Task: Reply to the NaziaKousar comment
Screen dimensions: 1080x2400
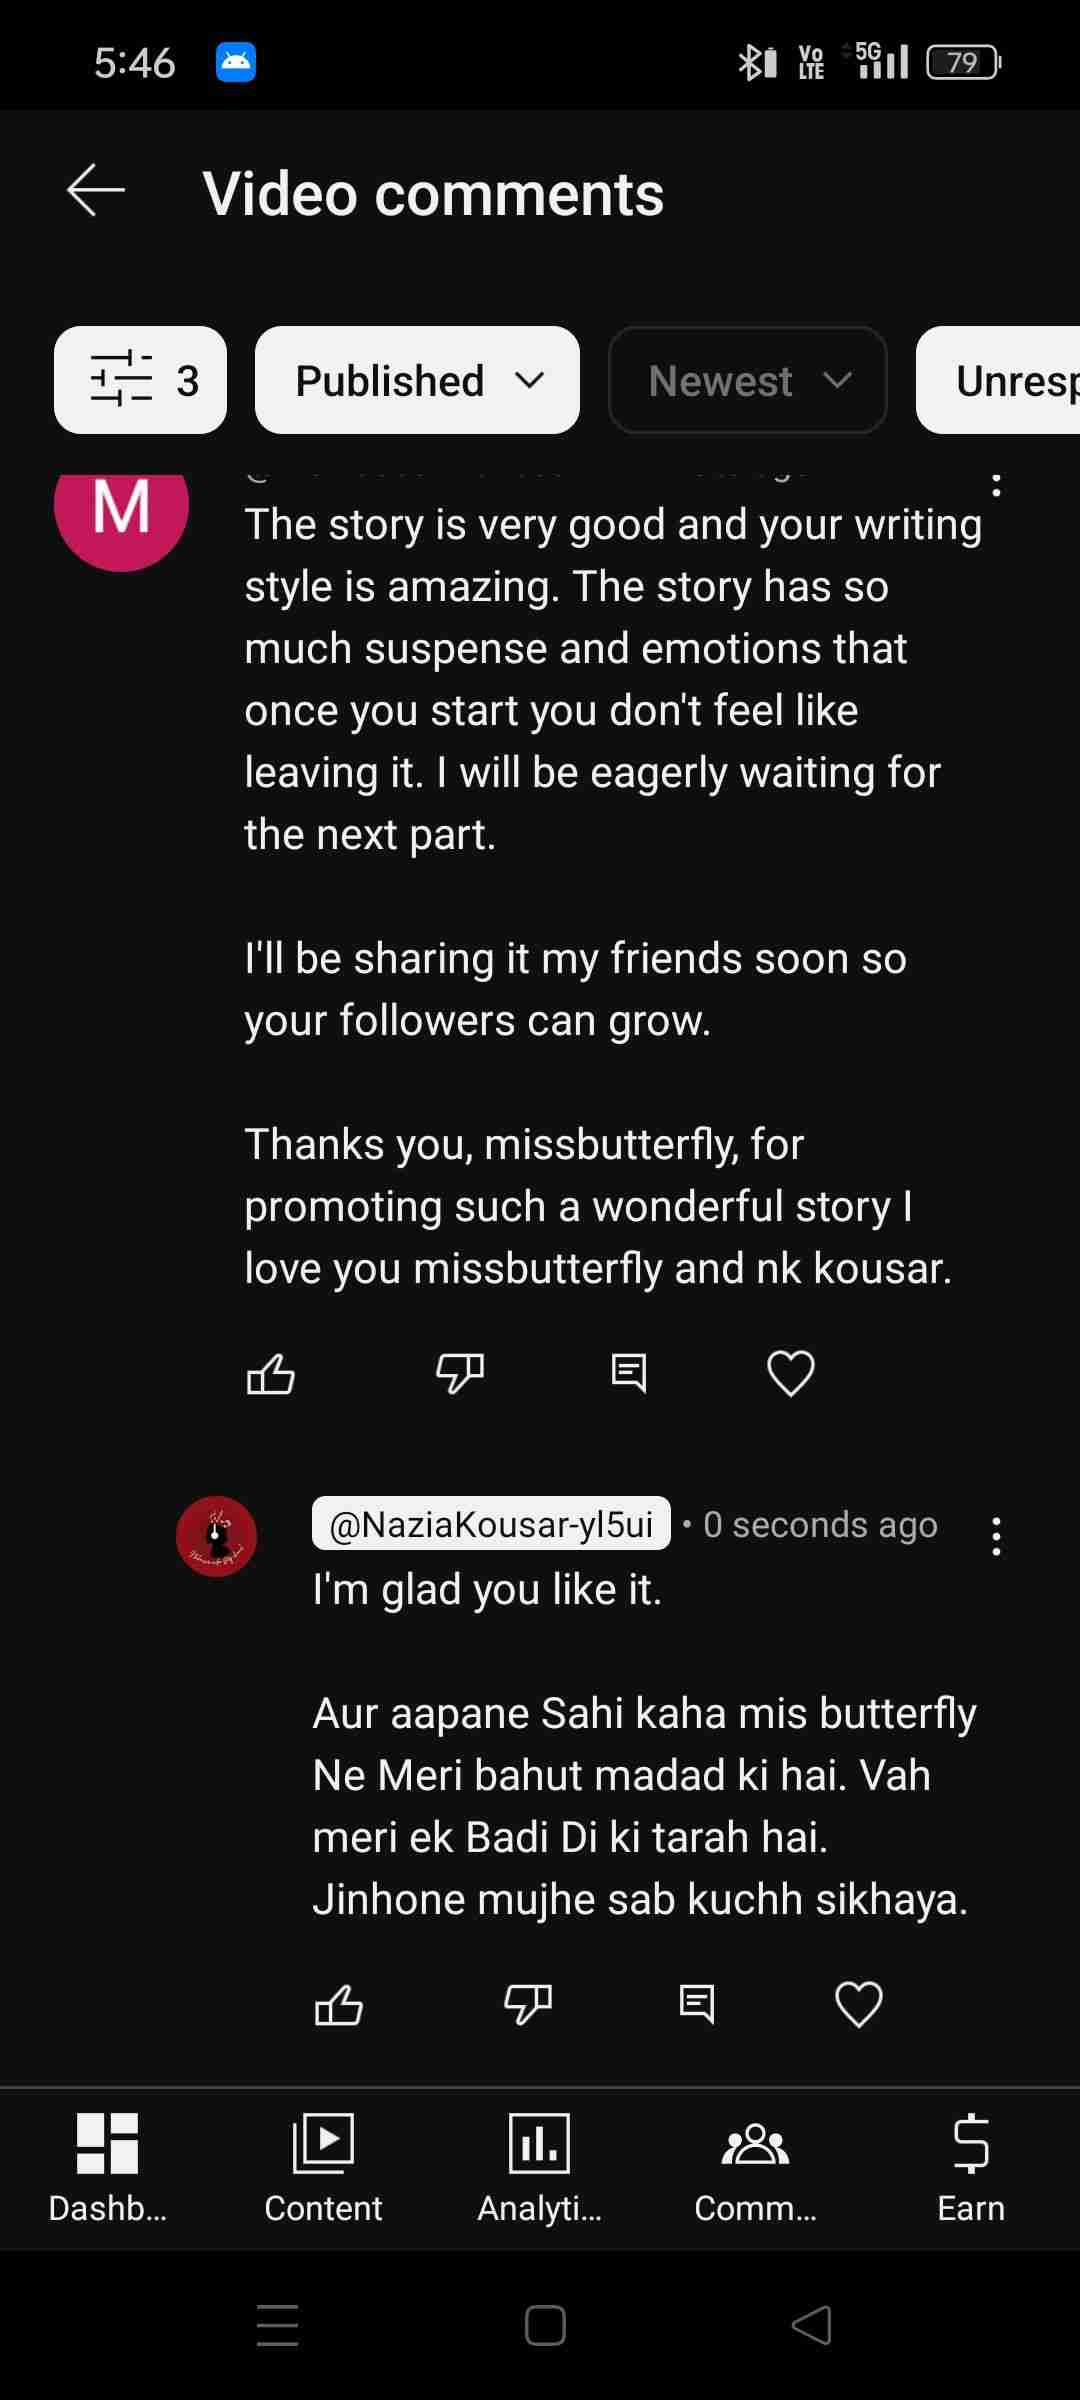Action: (697, 2004)
